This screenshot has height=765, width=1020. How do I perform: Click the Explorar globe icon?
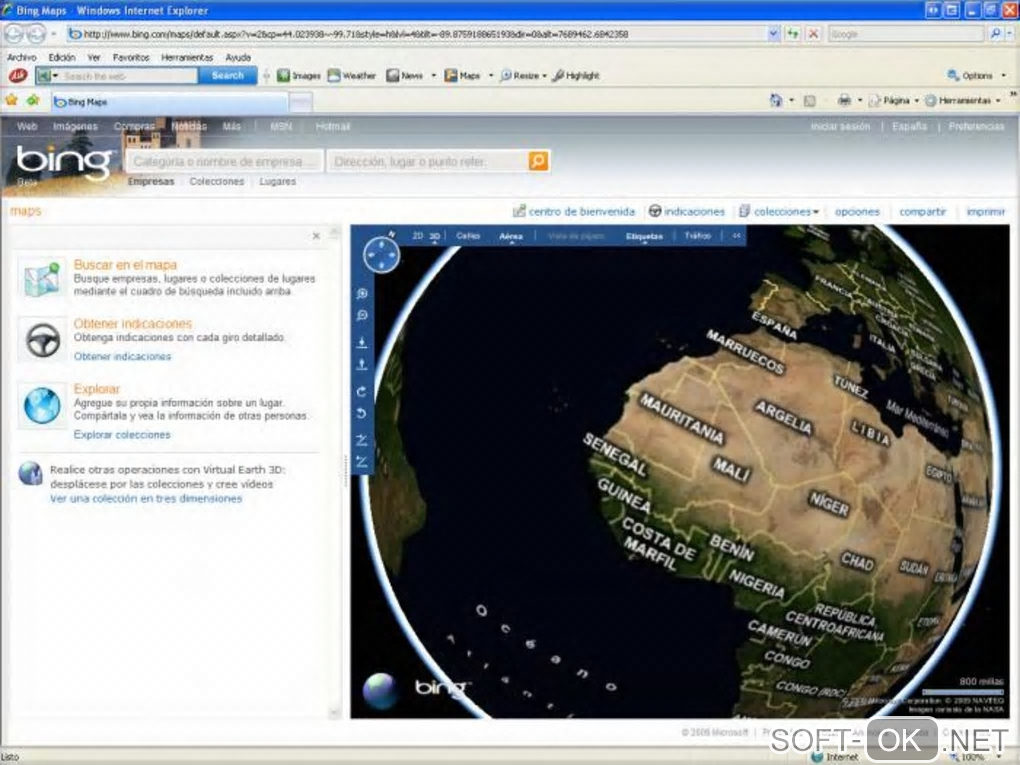(x=42, y=405)
